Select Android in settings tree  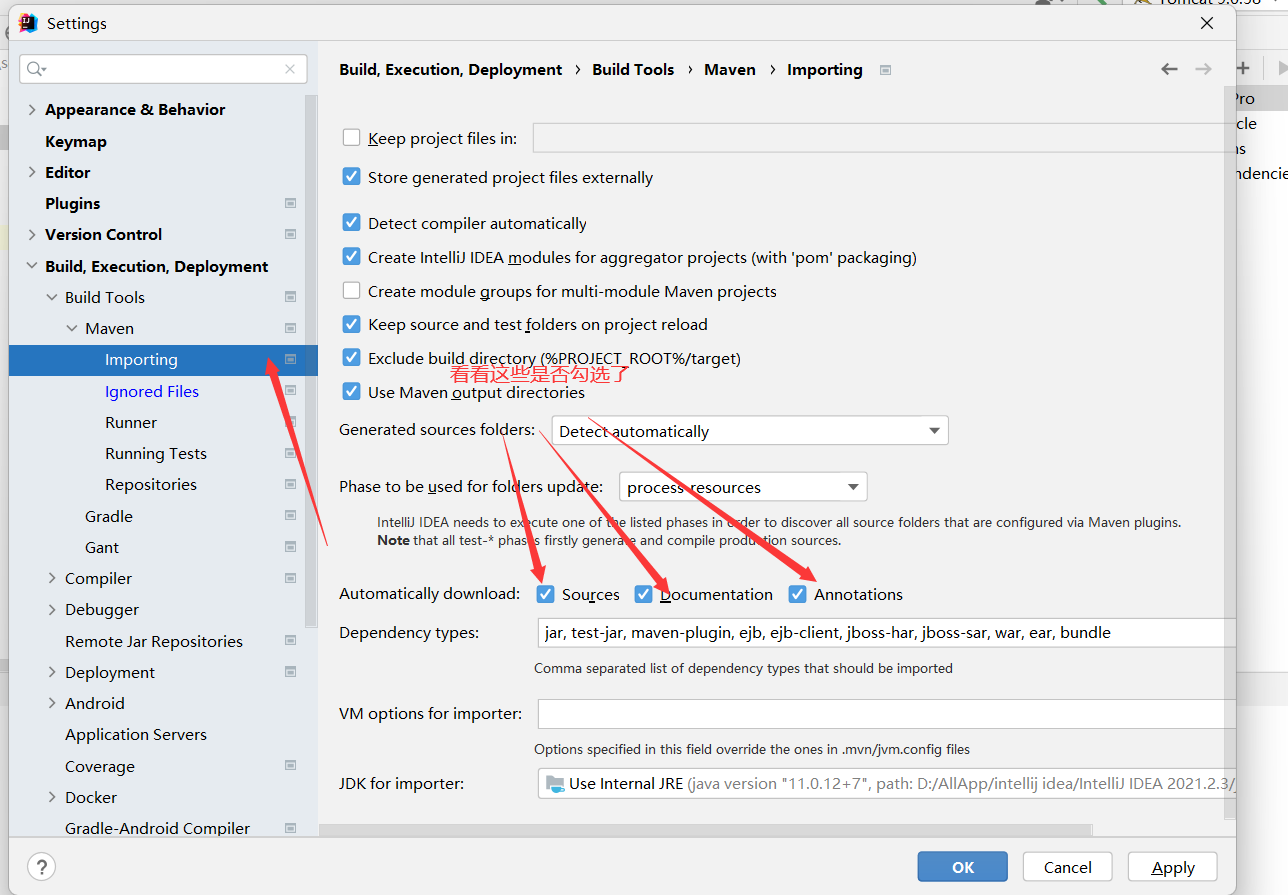[95, 703]
